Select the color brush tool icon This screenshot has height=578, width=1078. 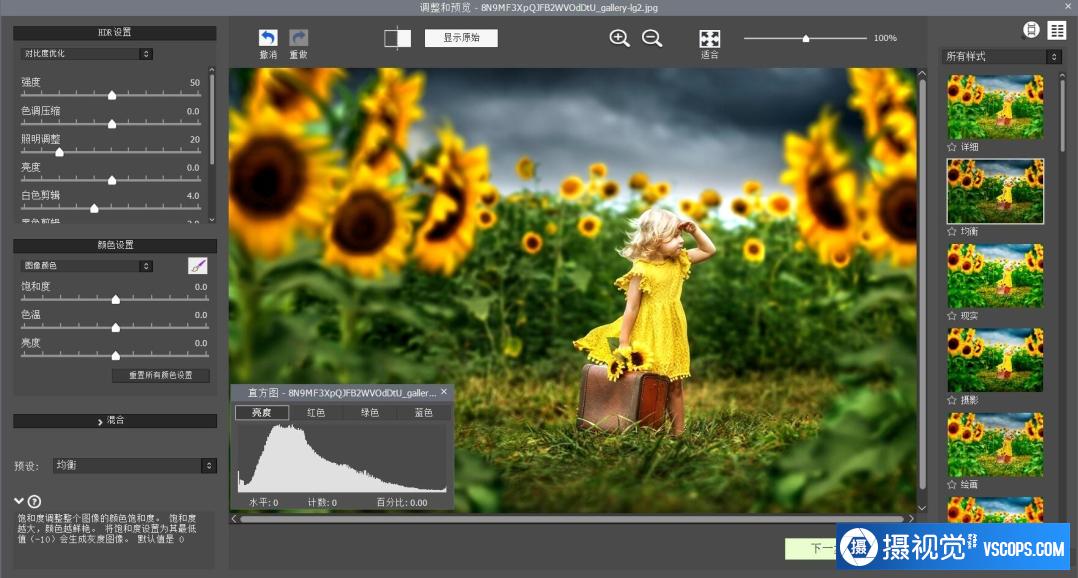198,266
